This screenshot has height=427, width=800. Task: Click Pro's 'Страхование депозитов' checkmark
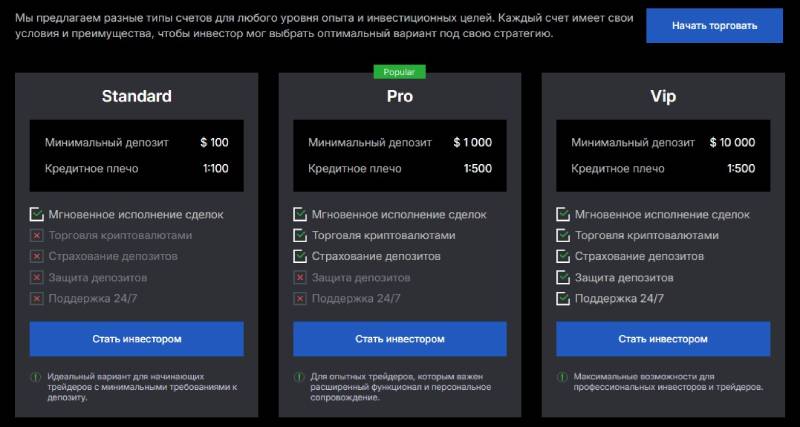click(x=299, y=257)
